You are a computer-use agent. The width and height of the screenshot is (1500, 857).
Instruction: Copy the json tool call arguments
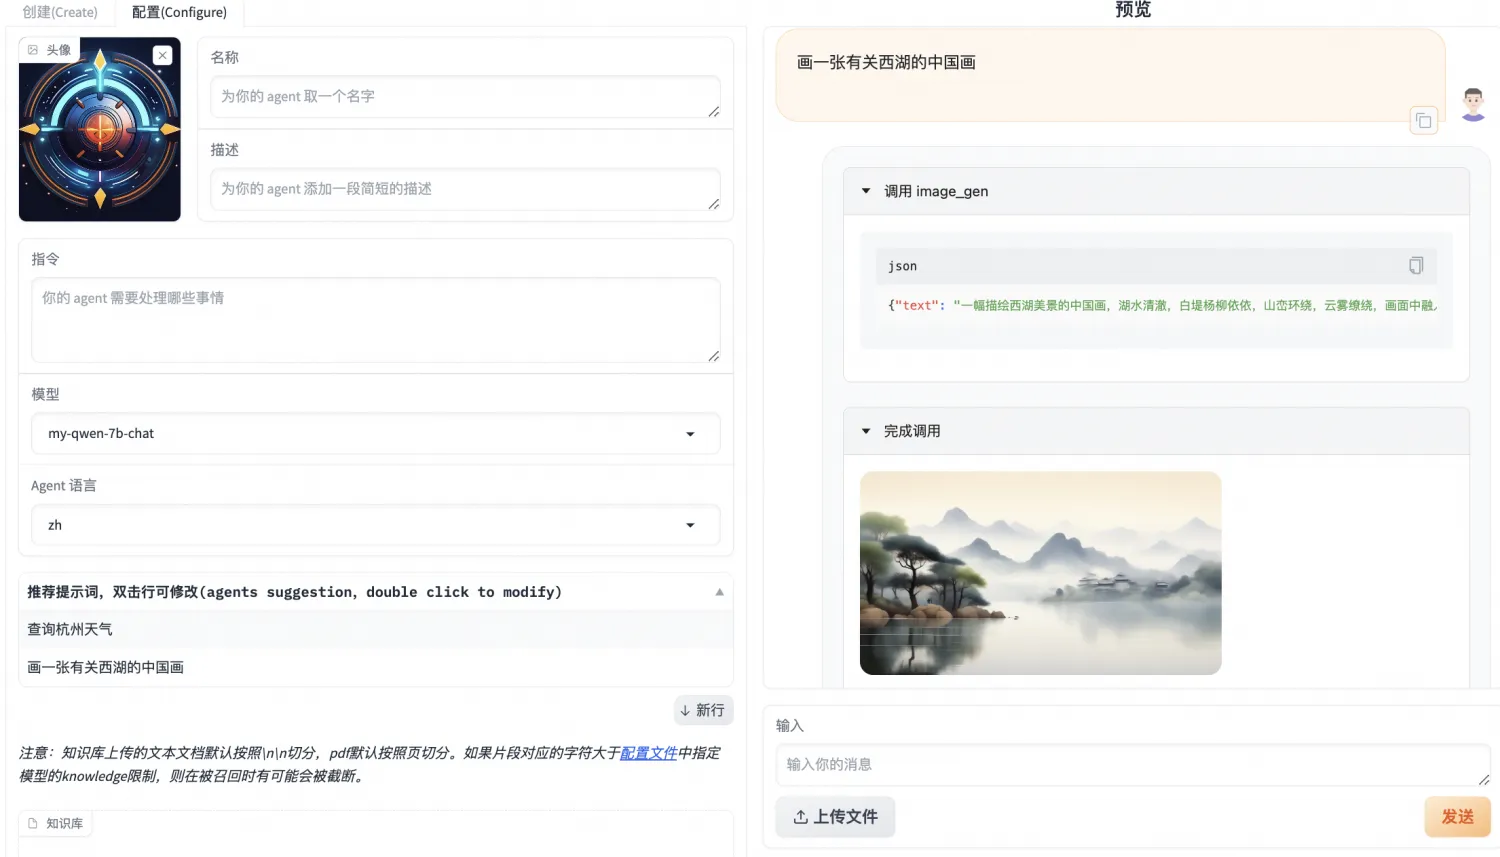[1416, 265]
